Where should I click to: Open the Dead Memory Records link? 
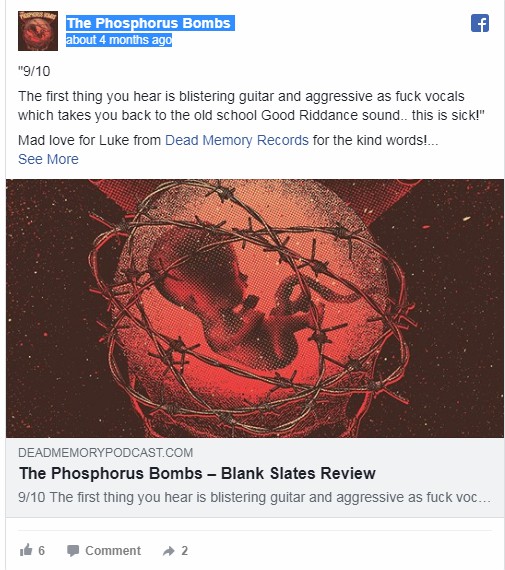click(x=237, y=140)
